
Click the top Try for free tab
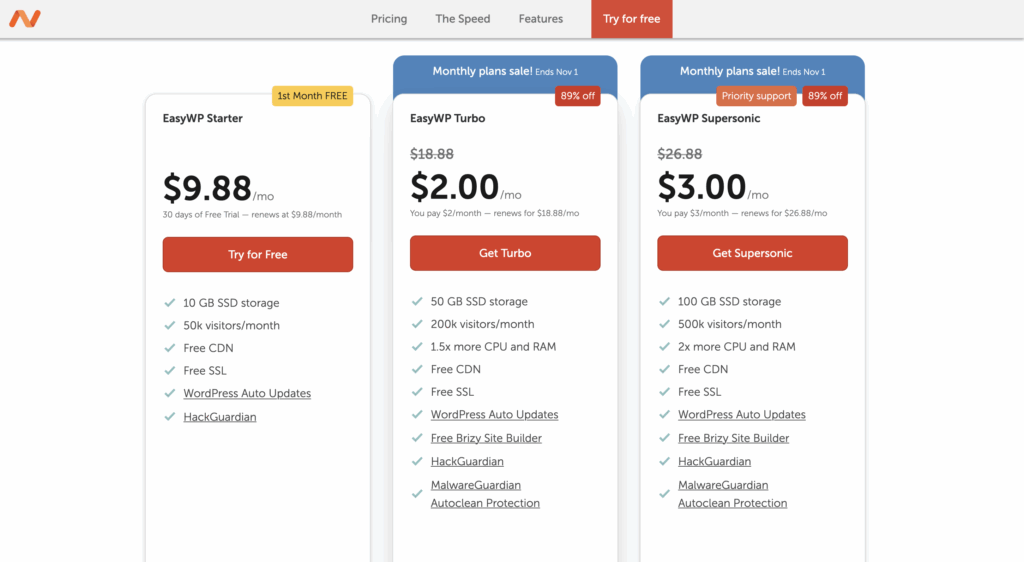click(x=632, y=19)
